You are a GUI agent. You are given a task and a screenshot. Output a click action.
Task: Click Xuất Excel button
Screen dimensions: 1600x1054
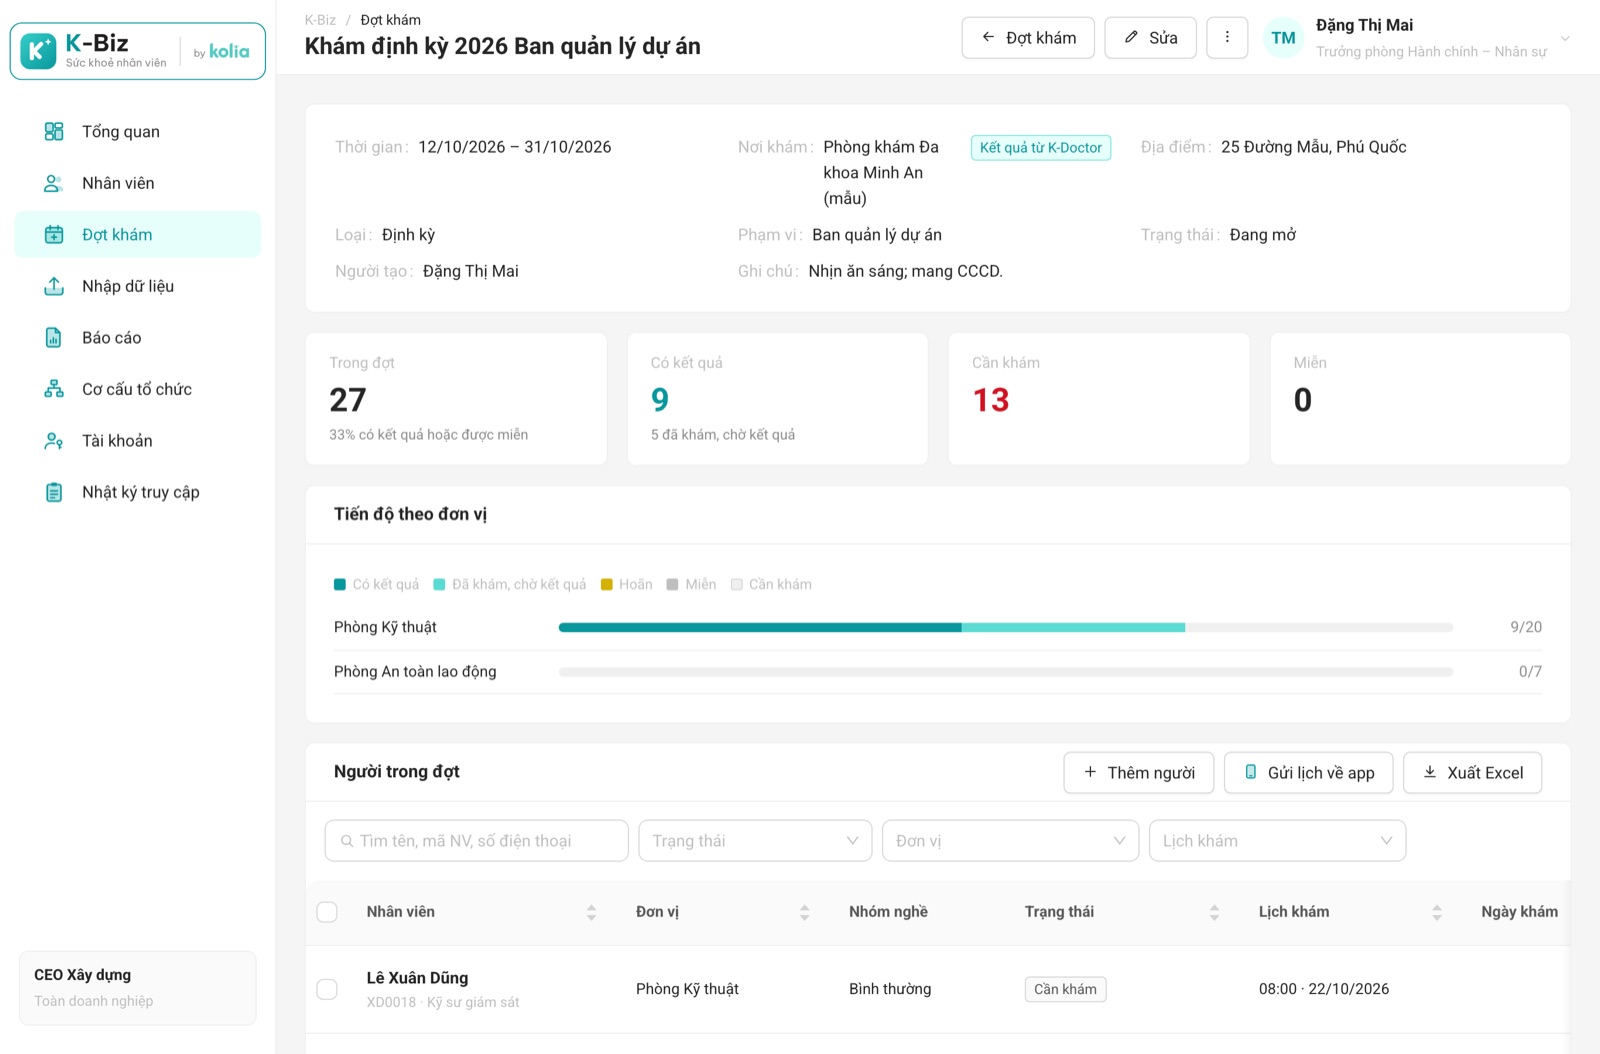point(1472,773)
